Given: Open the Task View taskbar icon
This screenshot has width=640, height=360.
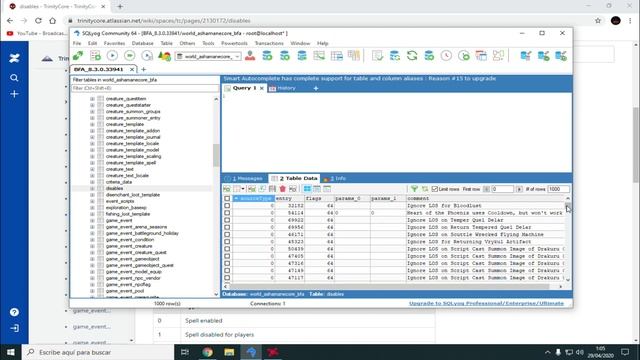Looking at the screenshot, I should (184, 352).
